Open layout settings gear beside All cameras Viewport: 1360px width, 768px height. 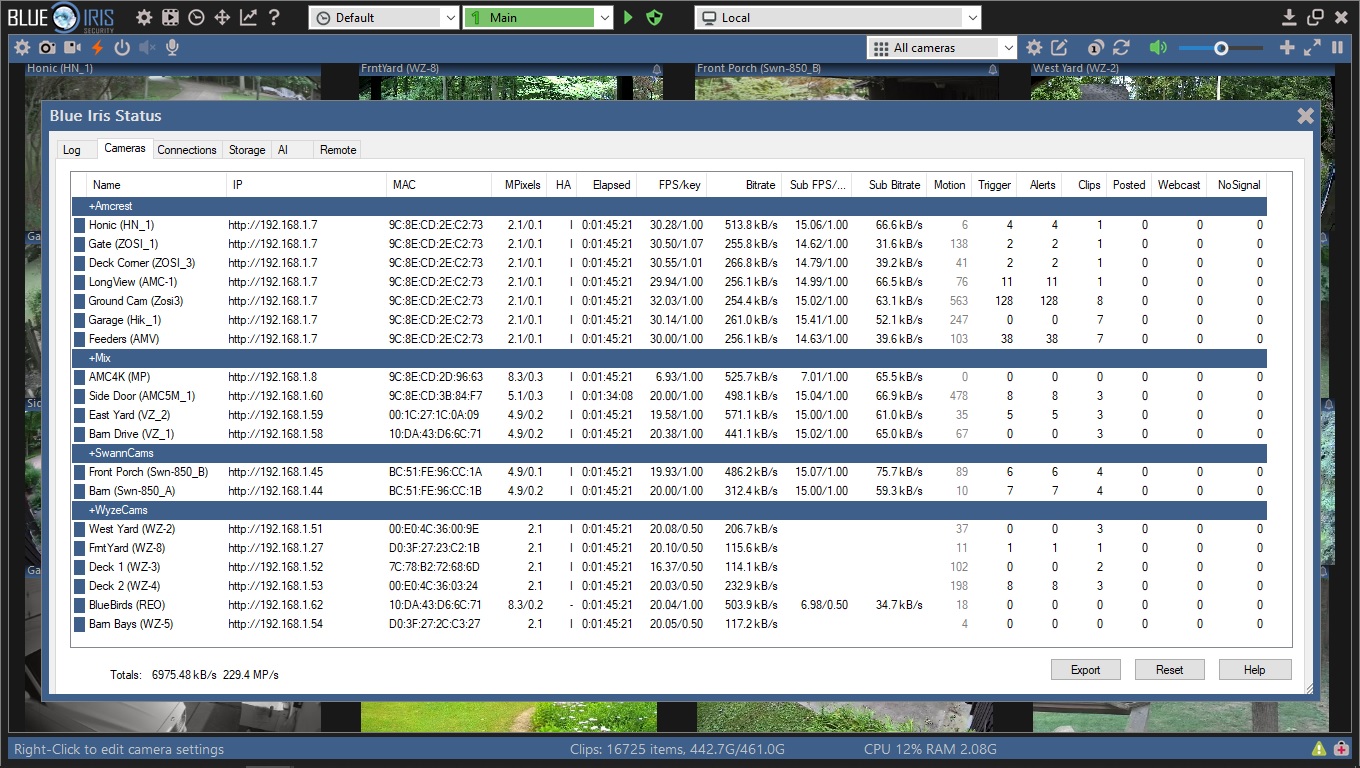[1034, 47]
